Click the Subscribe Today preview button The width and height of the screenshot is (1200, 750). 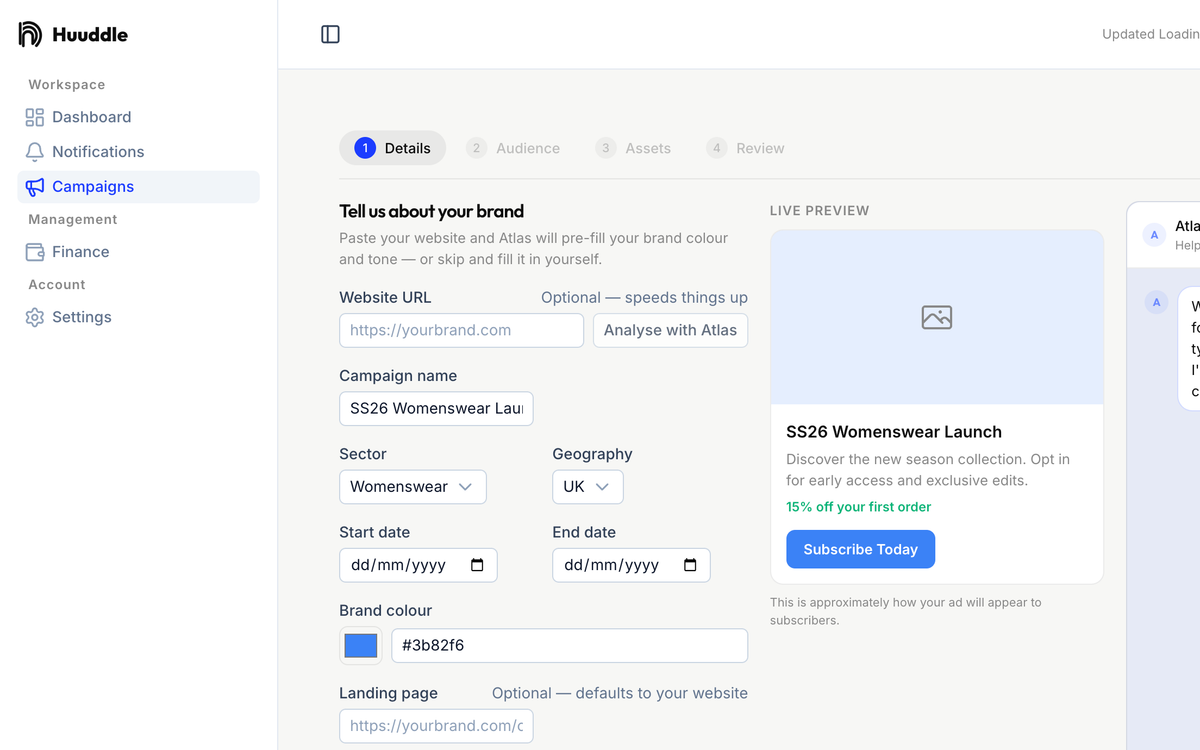point(860,549)
